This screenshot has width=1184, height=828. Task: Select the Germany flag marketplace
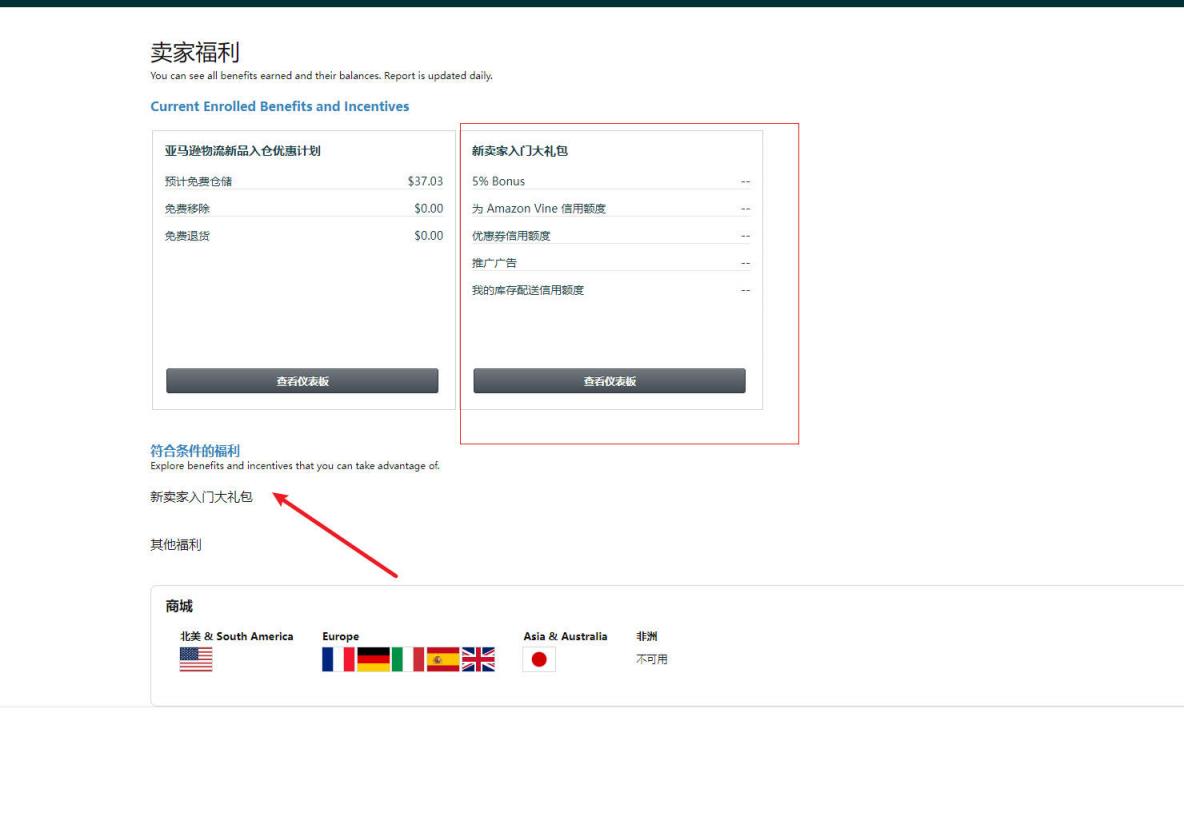tap(373, 659)
